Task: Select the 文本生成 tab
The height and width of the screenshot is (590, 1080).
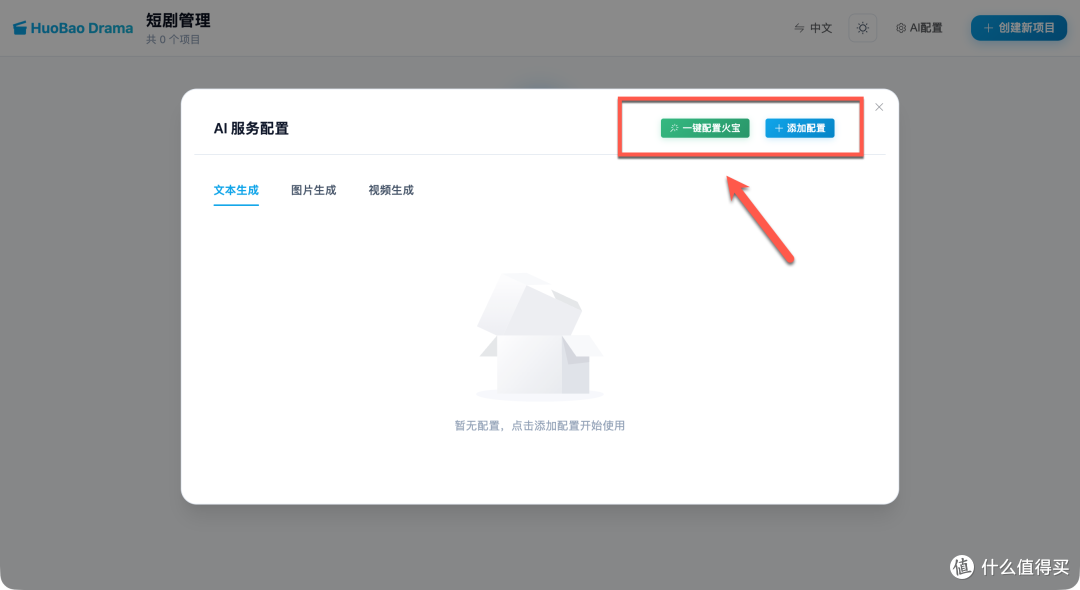Action: (236, 191)
